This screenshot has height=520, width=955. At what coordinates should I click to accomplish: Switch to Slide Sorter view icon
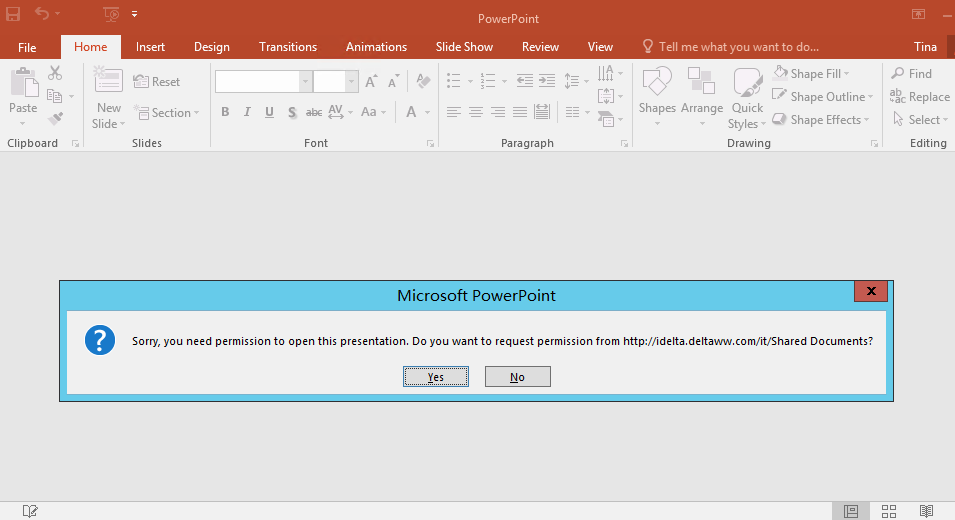coord(889,511)
